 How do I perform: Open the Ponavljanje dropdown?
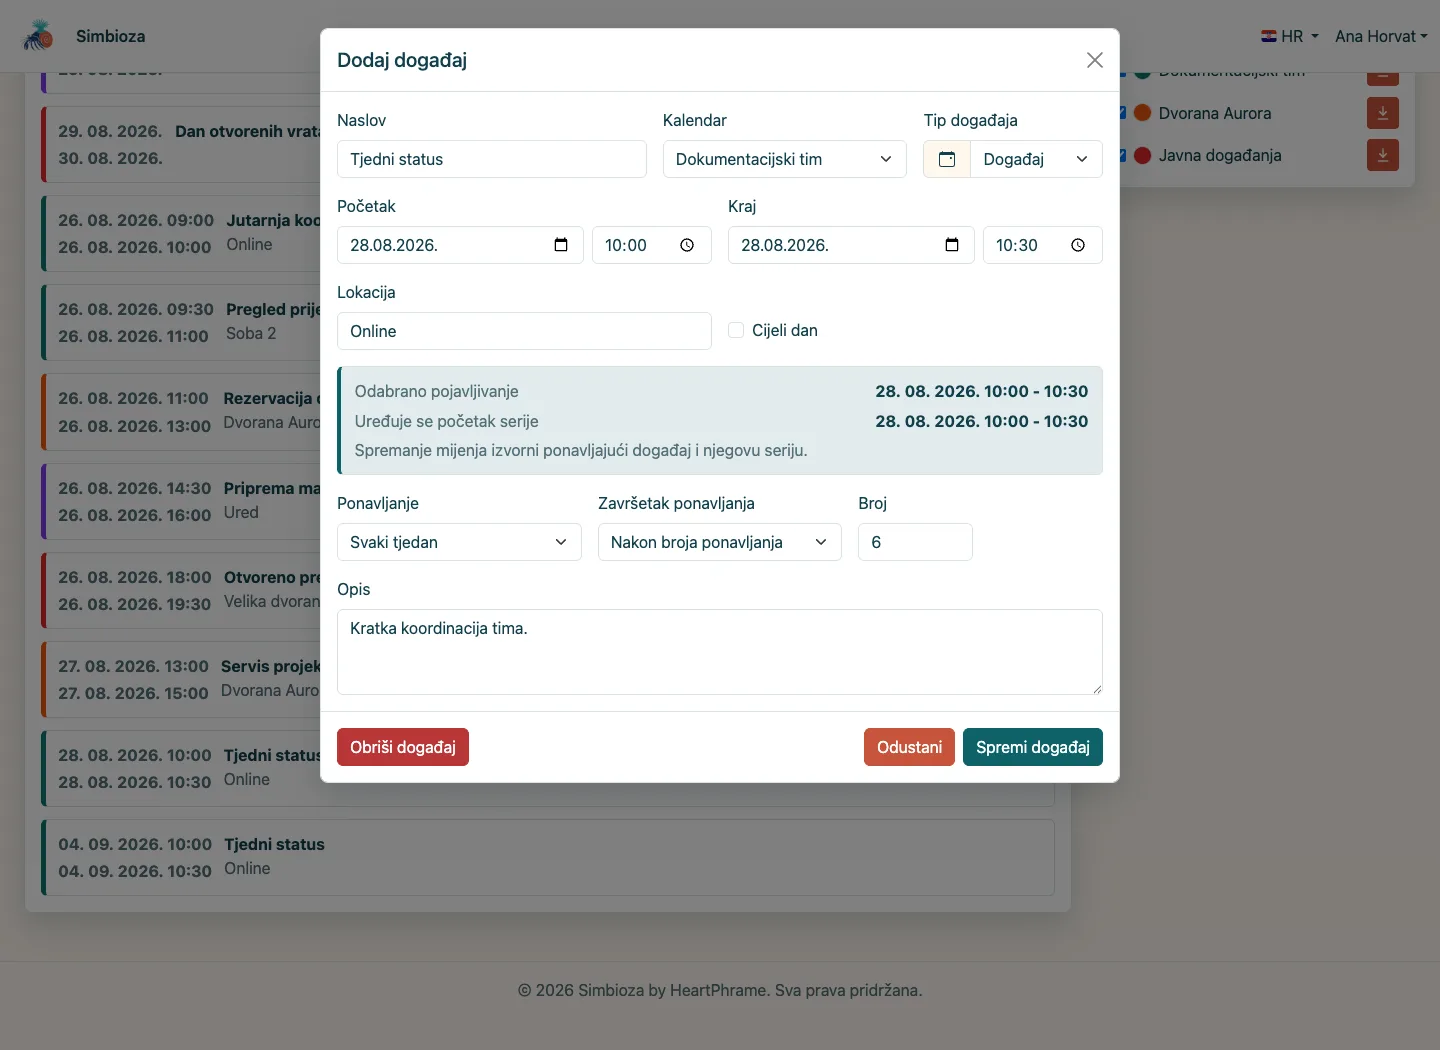coord(459,542)
